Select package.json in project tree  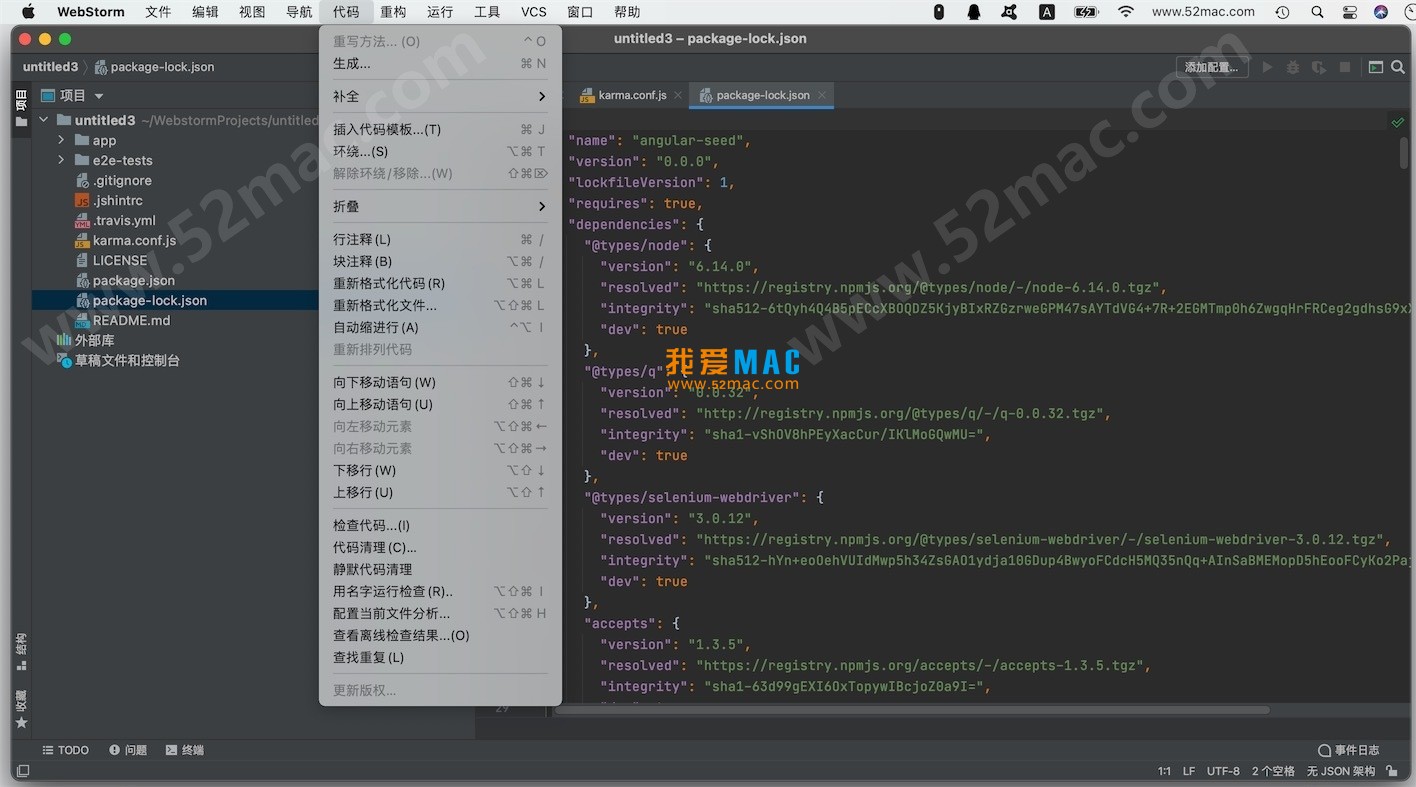(133, 280)
